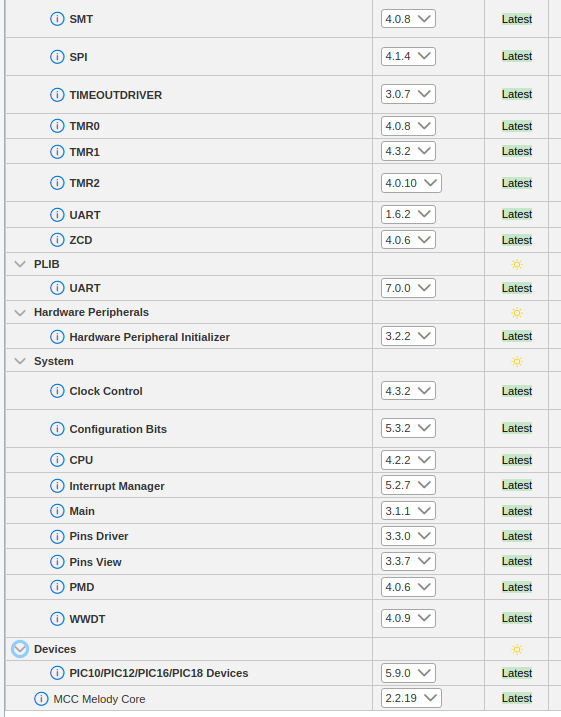Screen dimensions: 561x717
Task: Click the info icon beside TIMEOUTDRIVER
Action: pyautogui.click(x=57, y=95)
